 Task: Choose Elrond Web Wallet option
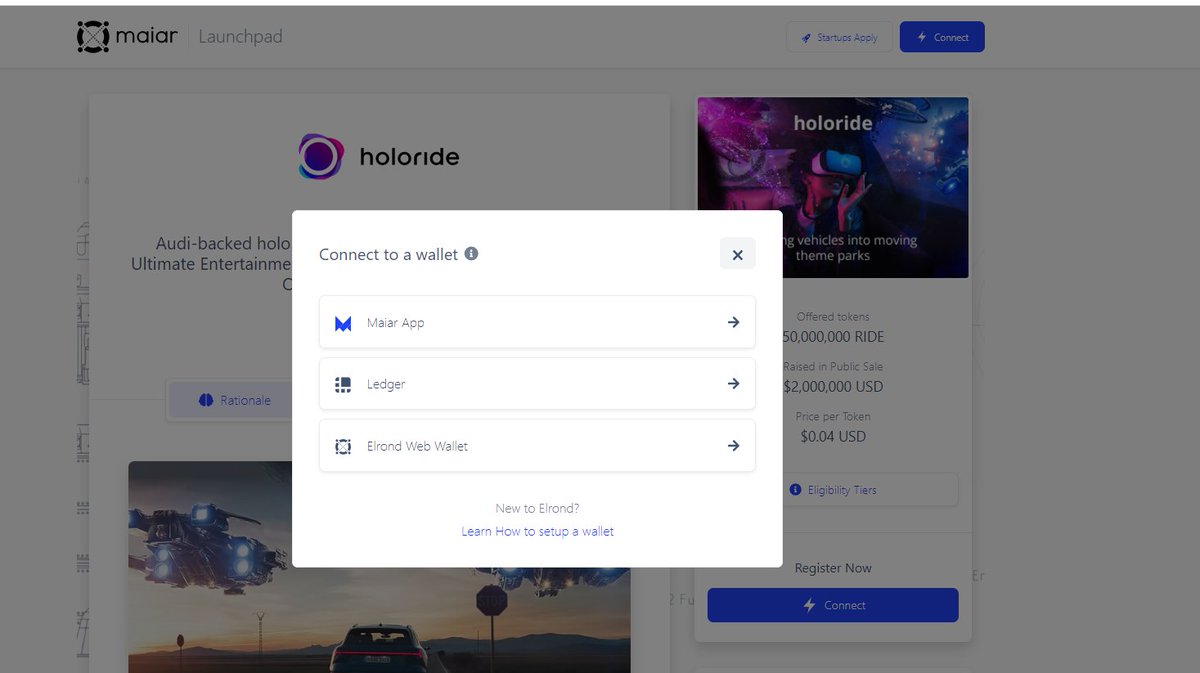[537, 446]
